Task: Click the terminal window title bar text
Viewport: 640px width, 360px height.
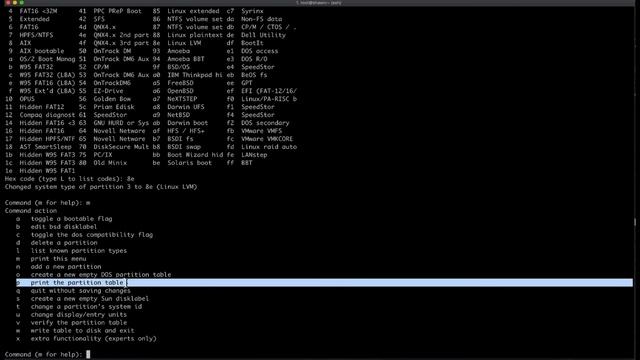Action: click(x=319, y=2)
